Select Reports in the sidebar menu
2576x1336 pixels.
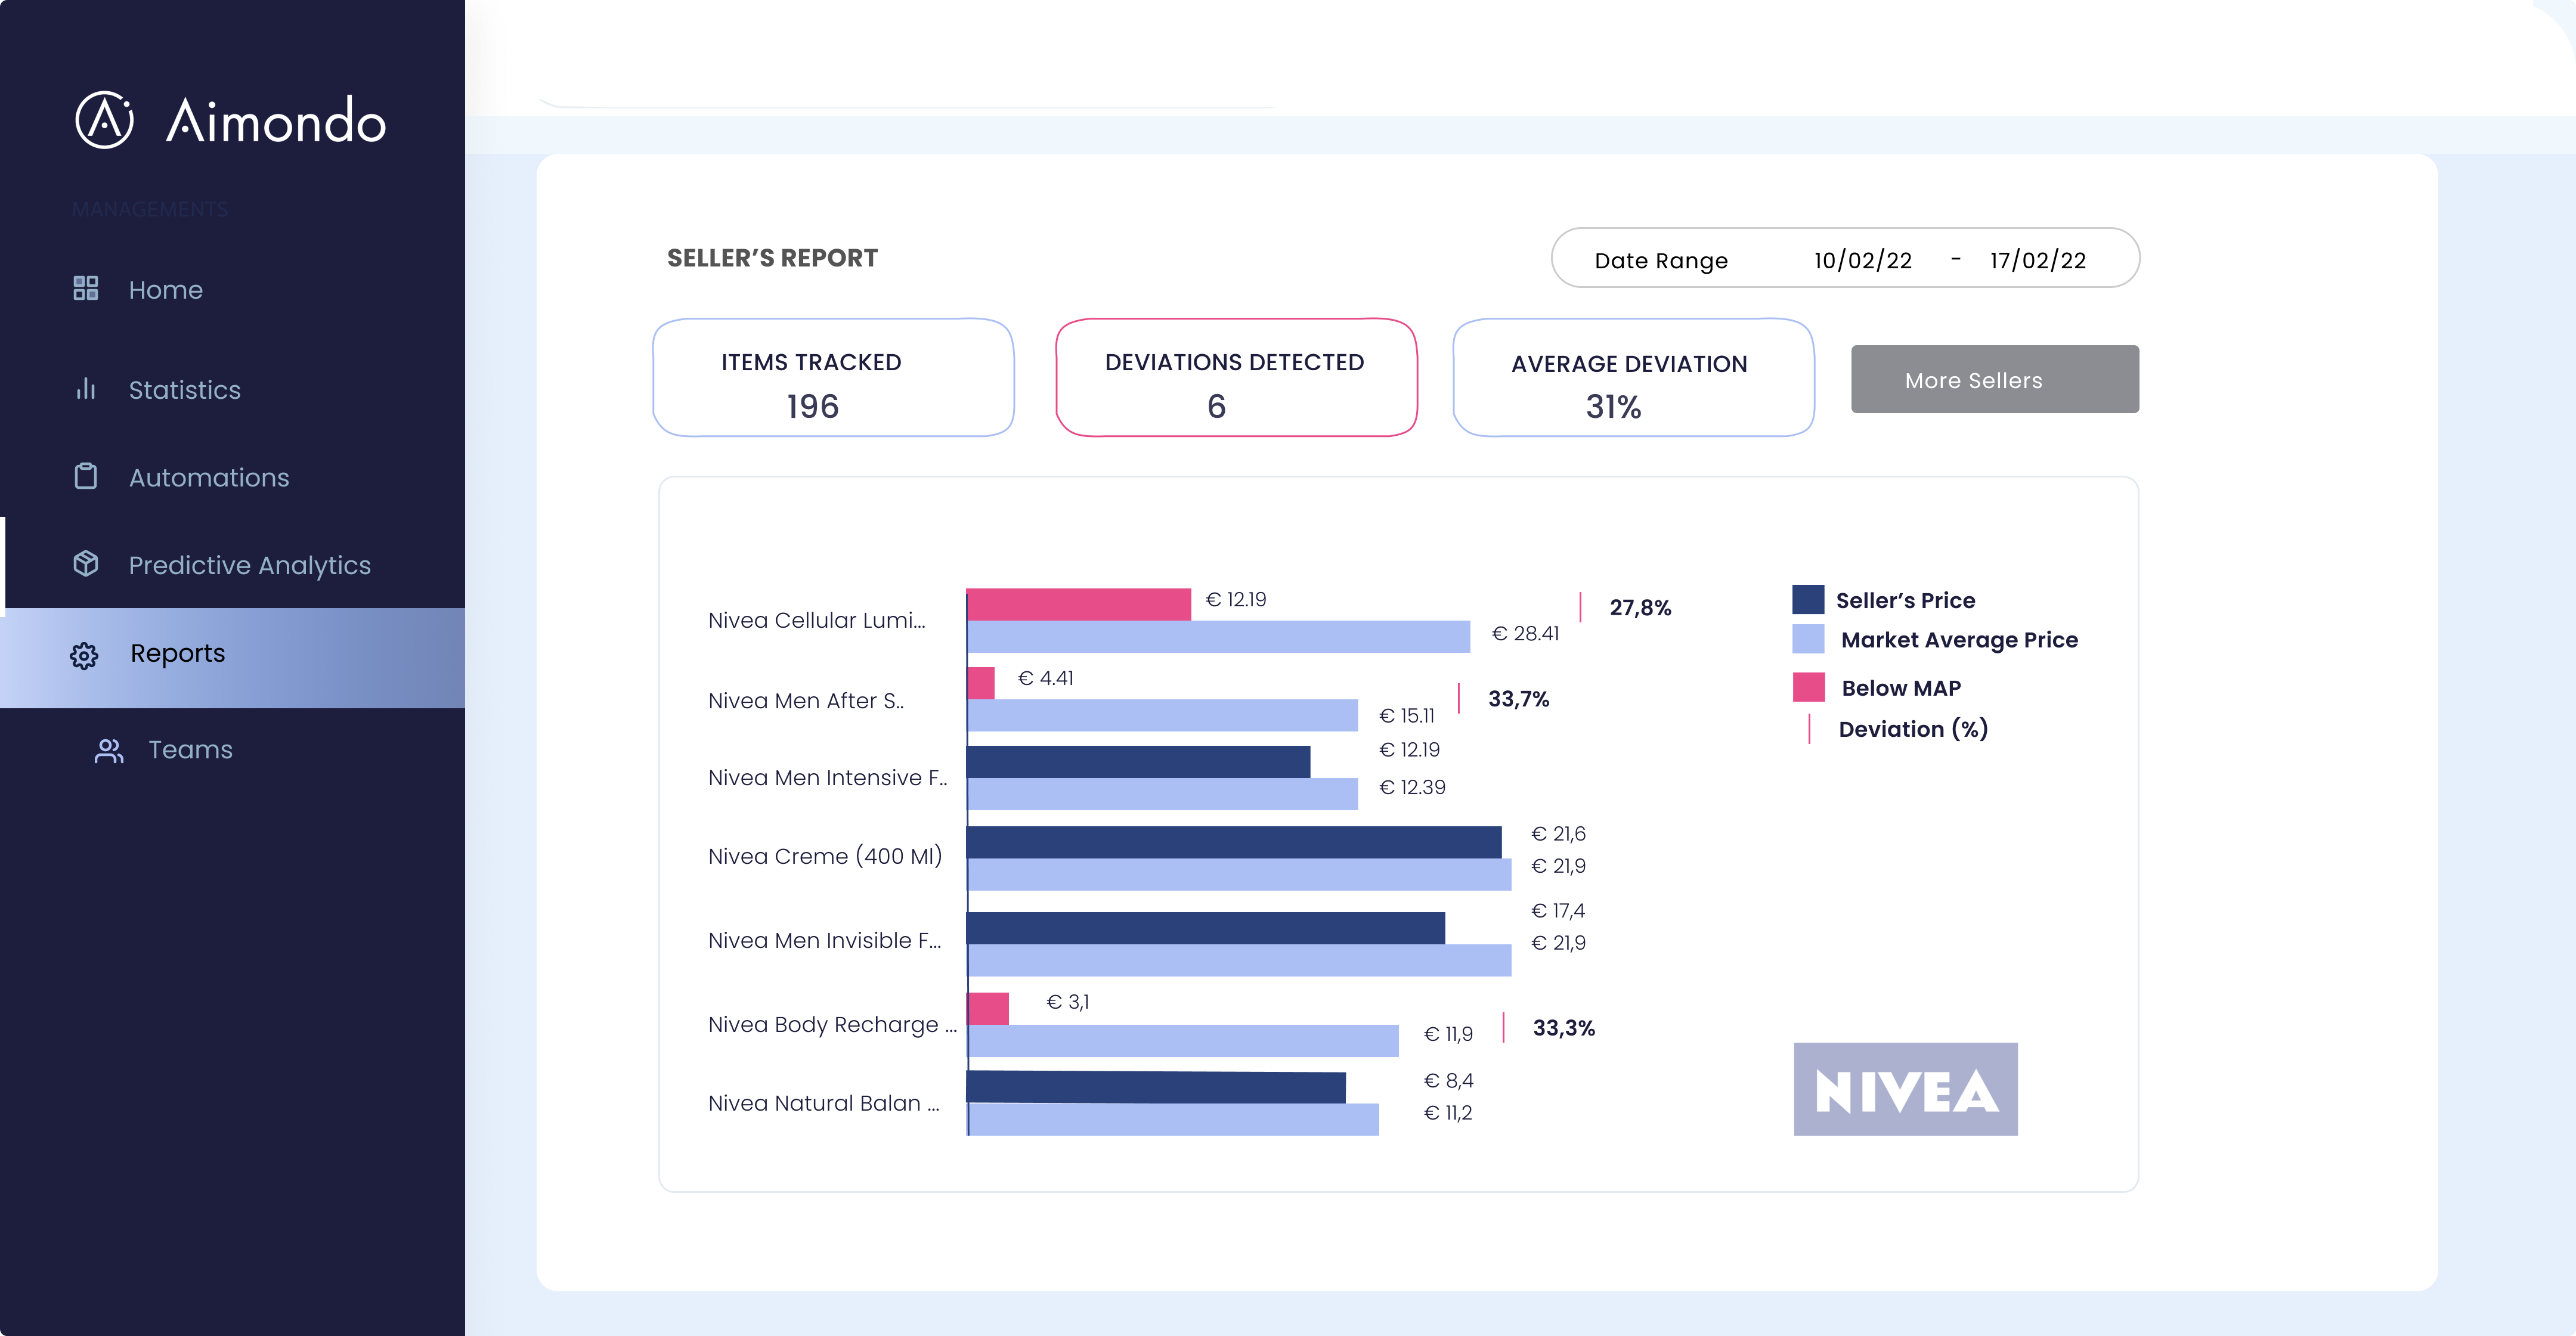177,653
